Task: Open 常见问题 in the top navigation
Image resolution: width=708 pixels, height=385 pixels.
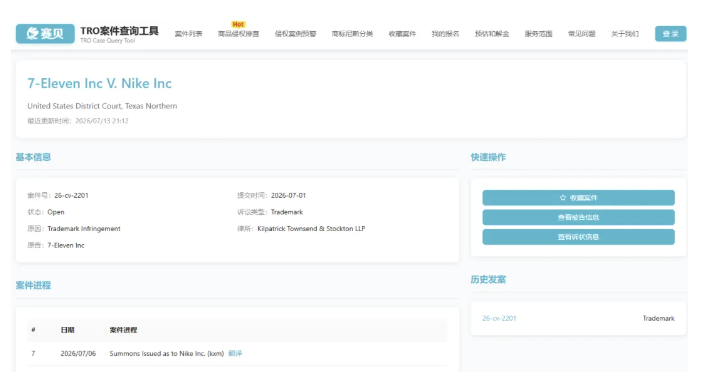Action: pyautogui.click(x=582, y=34)
